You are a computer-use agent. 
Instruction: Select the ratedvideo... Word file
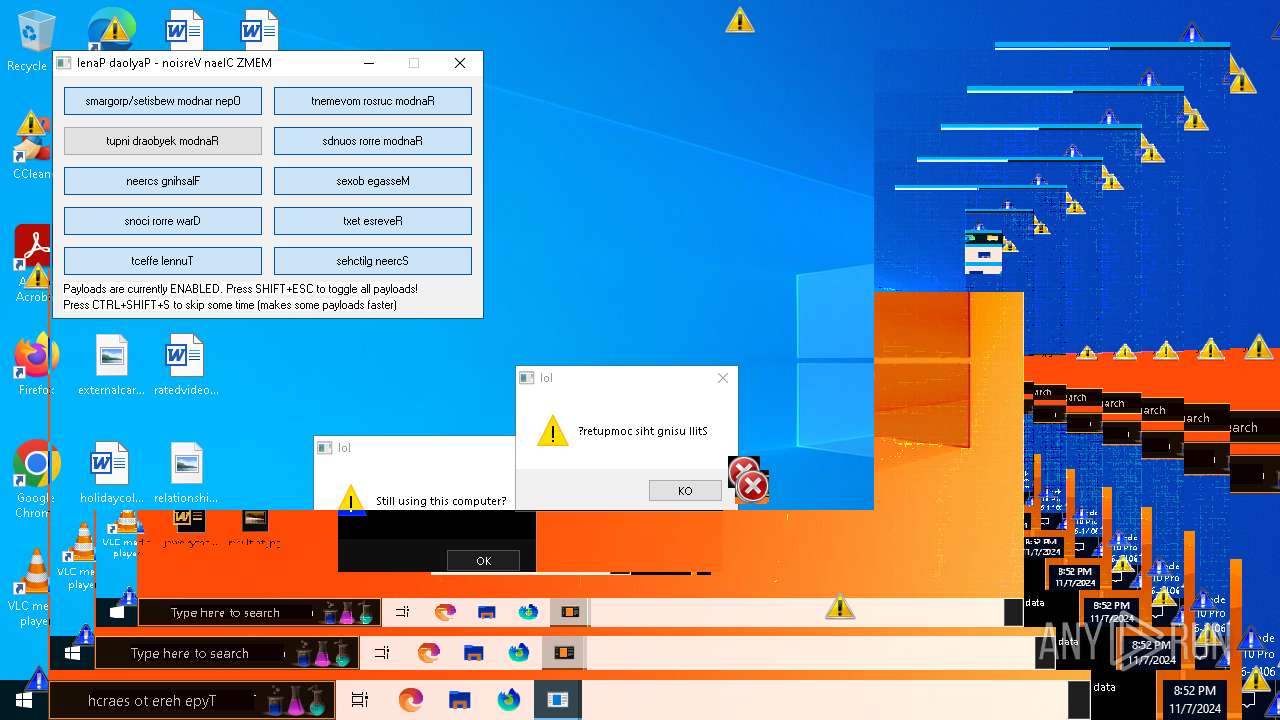coord(185,365)
